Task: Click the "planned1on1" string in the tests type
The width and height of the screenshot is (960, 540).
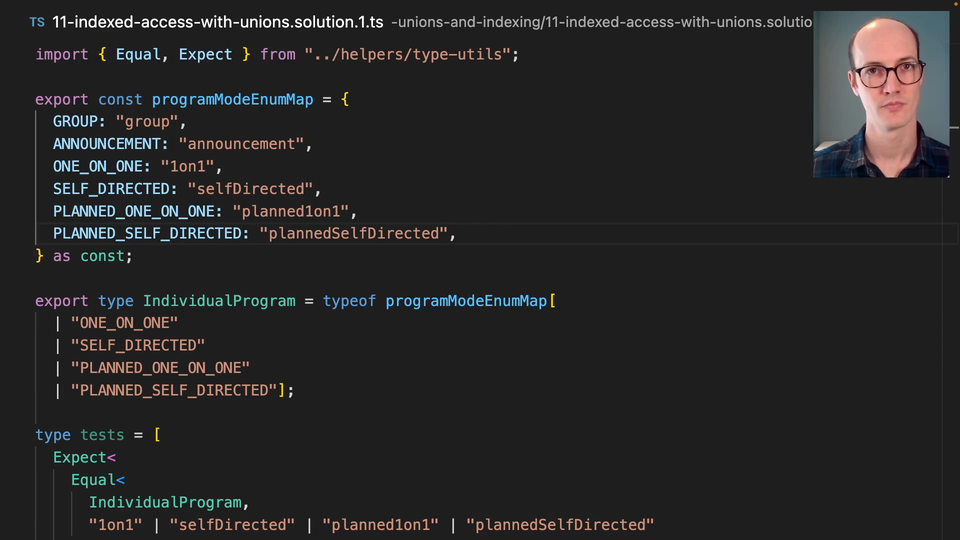Action: click(x=384, y=524)
